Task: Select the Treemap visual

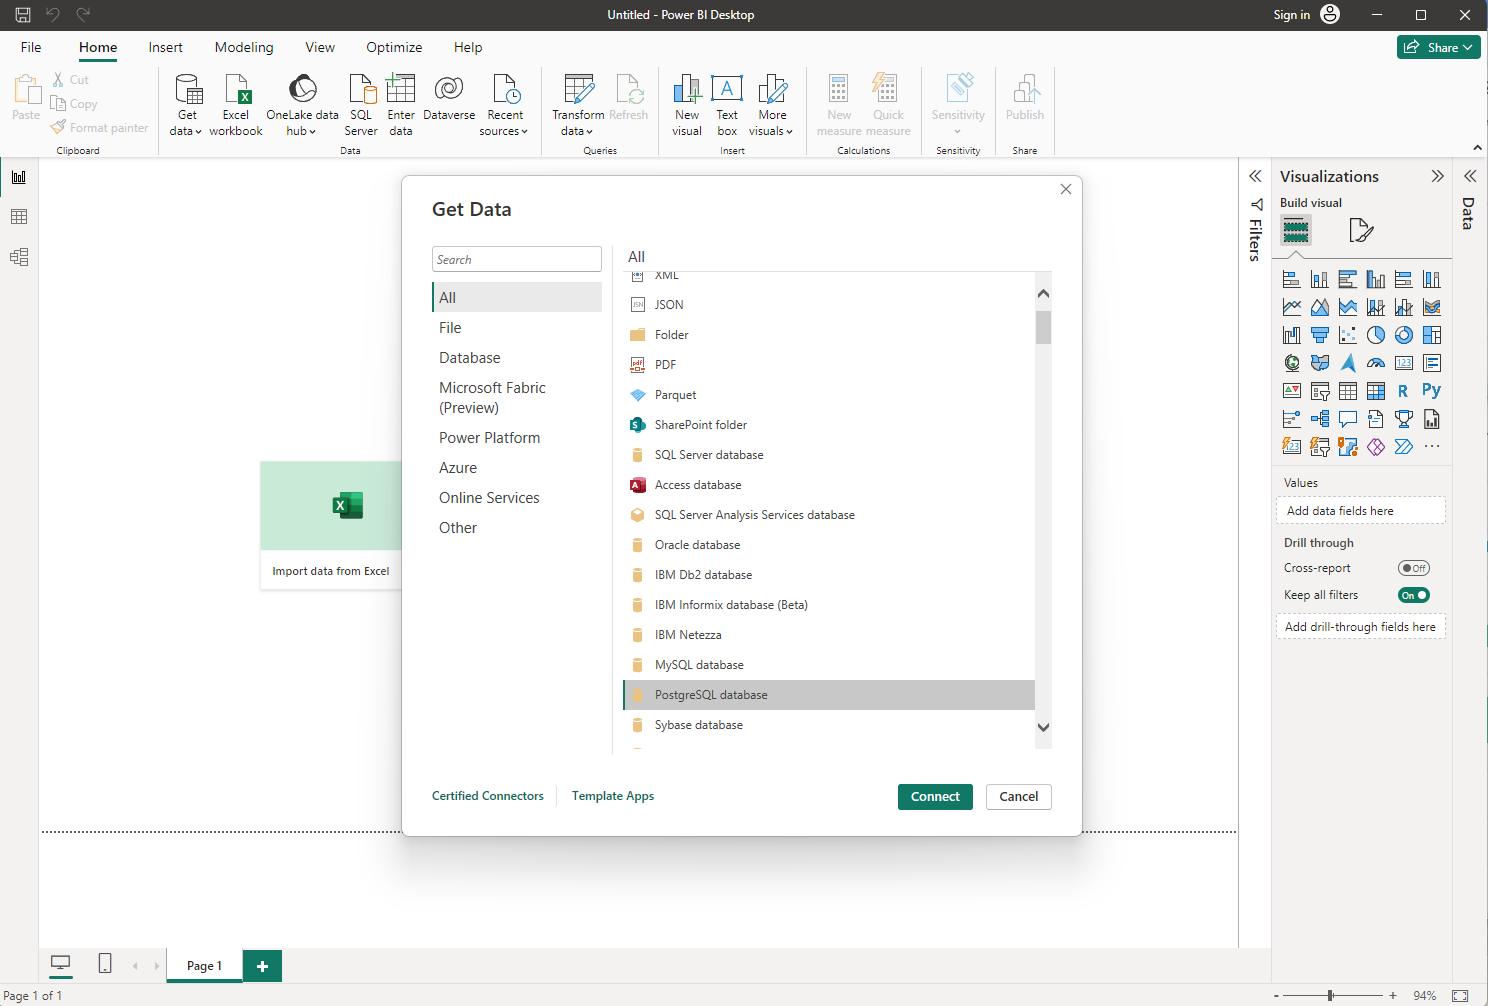Action: click(x=1432, y=335)
